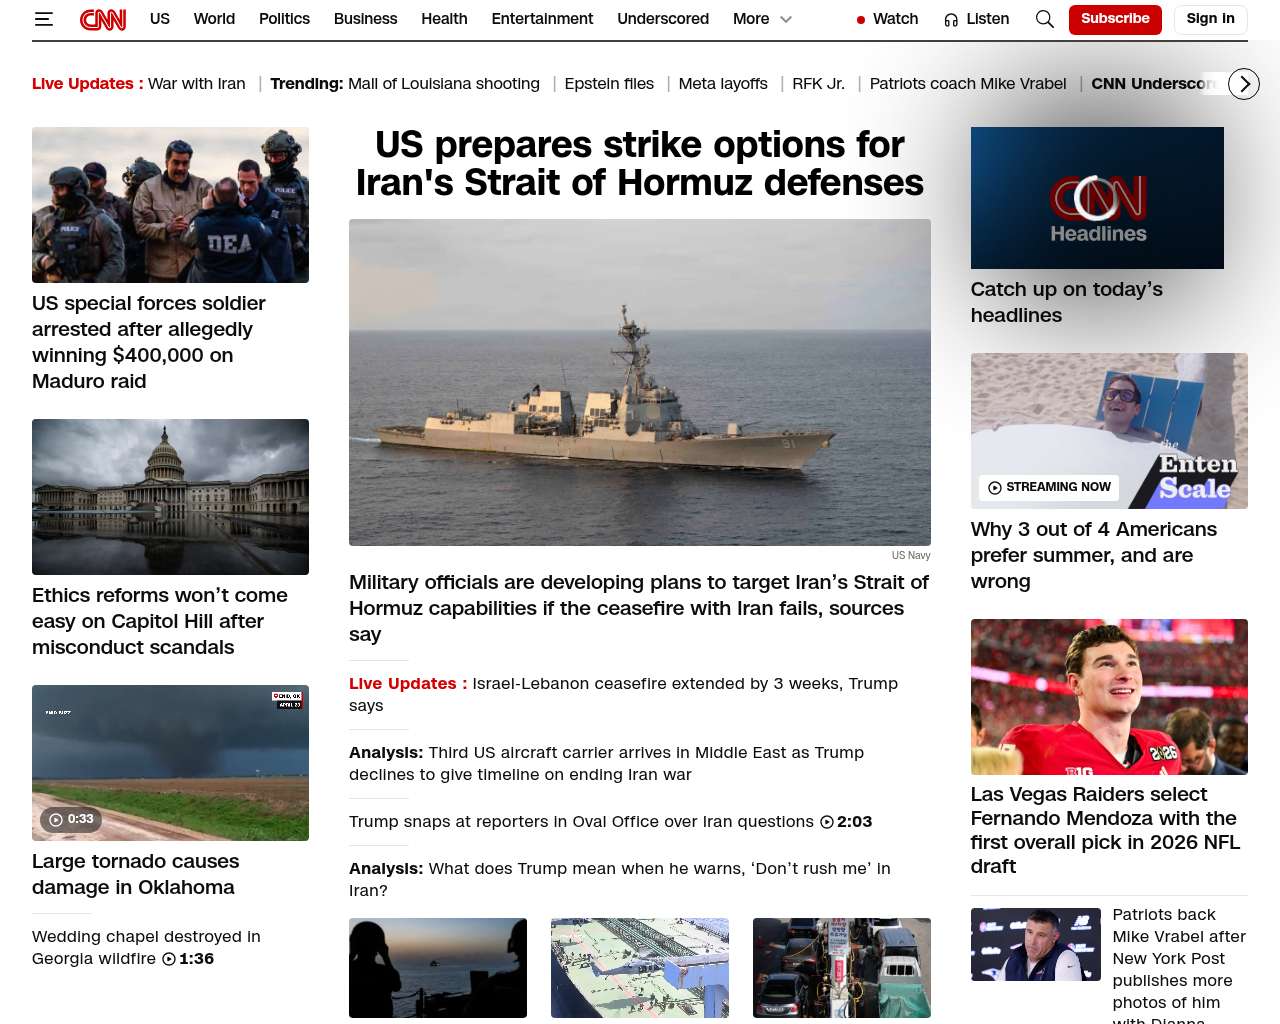Play Trump snaps at reporters video 2:03
Image resolution: width=1280 pixels, height=1024 pixels.
(x=846, y=822)
